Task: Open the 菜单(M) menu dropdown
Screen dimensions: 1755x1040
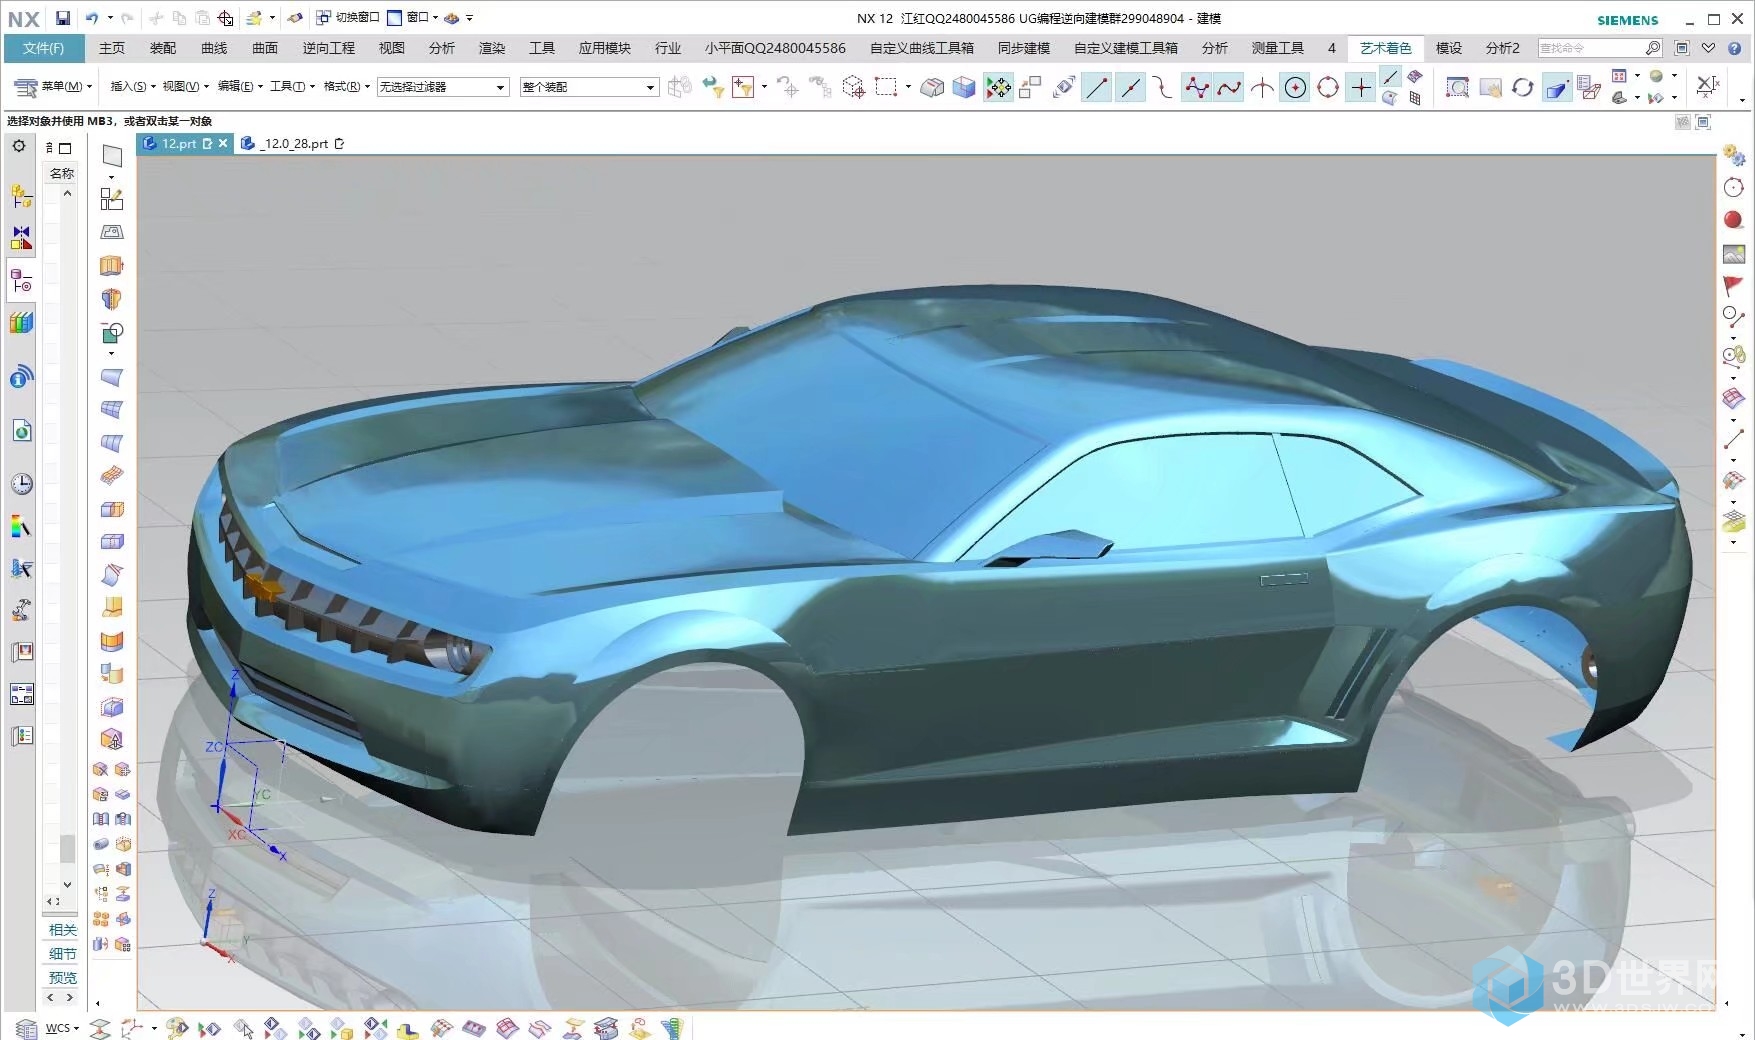Action: (53, 87)
